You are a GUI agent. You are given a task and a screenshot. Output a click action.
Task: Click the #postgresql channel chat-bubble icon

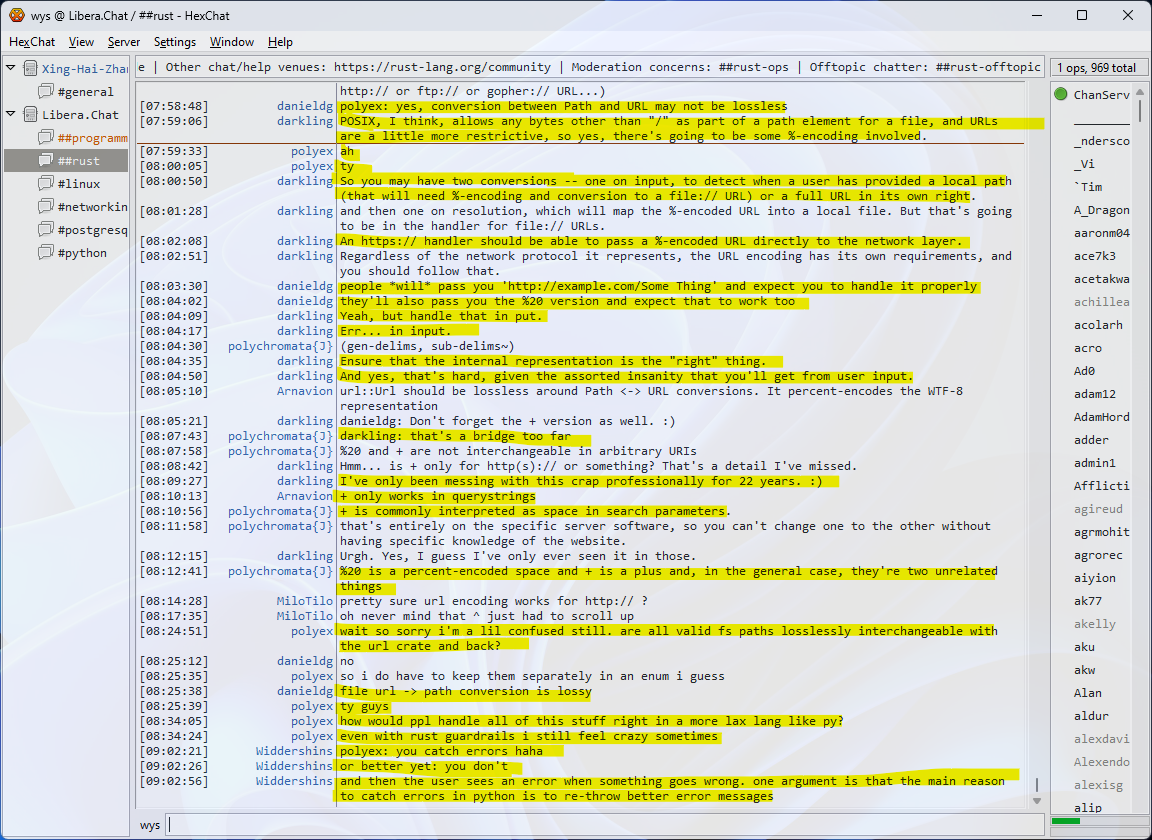tap(46, 230)
